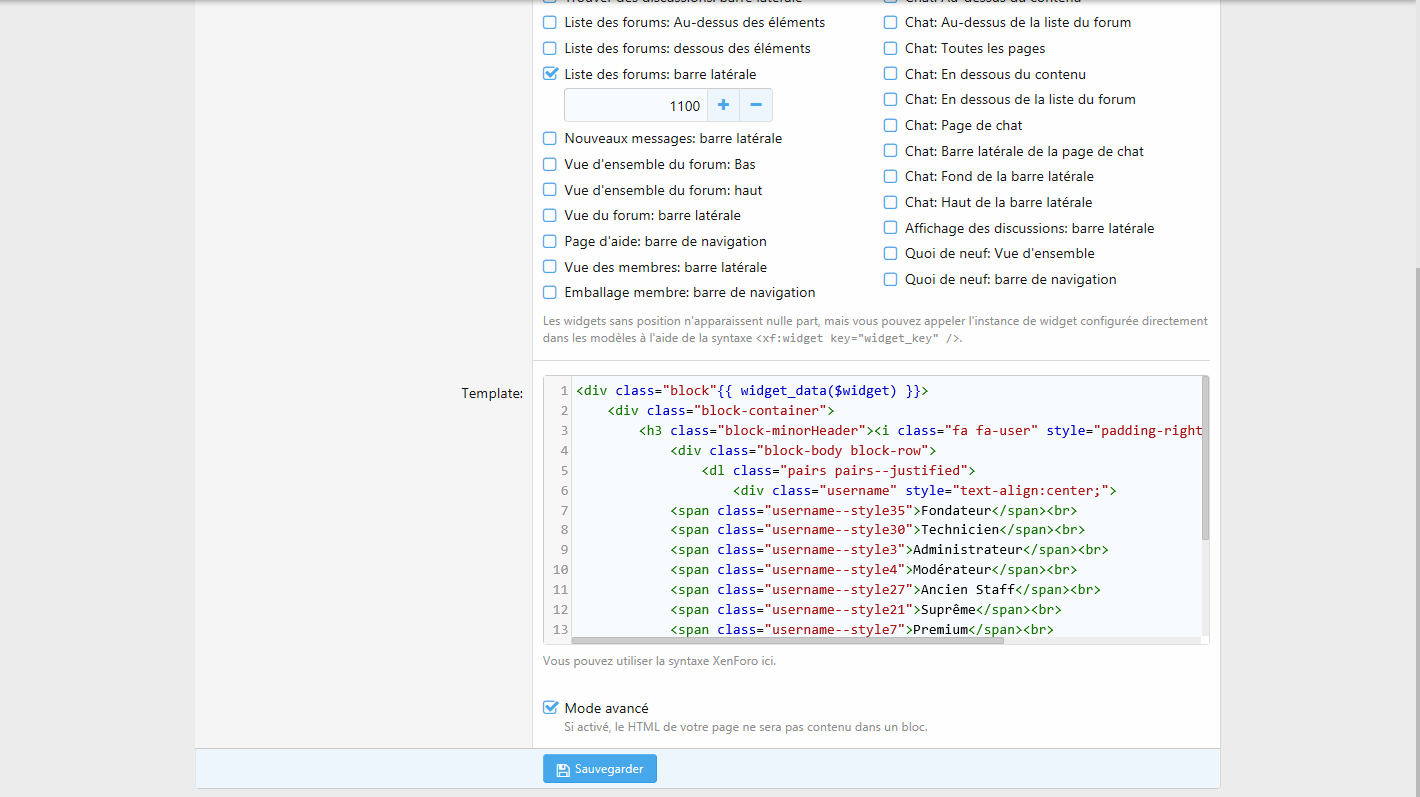Viewport: 1420px width, 797px height.
Task: Enable 'Quoi de neuf: Vue d'ensemble'
Action: pos(891,254)
